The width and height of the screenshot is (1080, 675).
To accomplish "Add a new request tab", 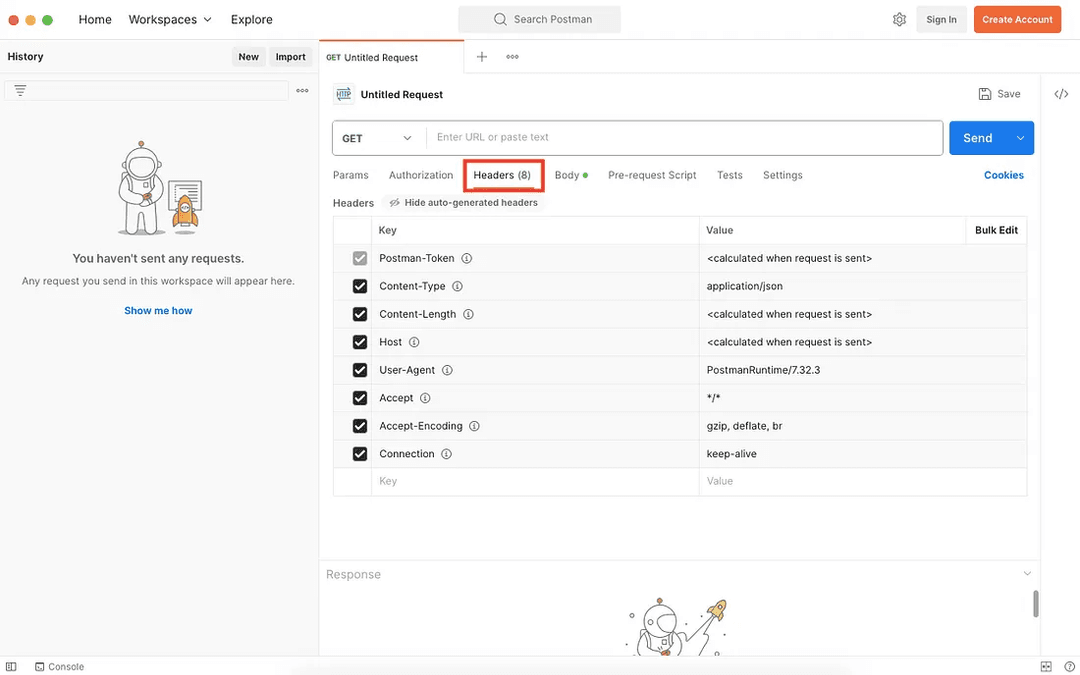I will pyautogui.click(x=482, y=57).
